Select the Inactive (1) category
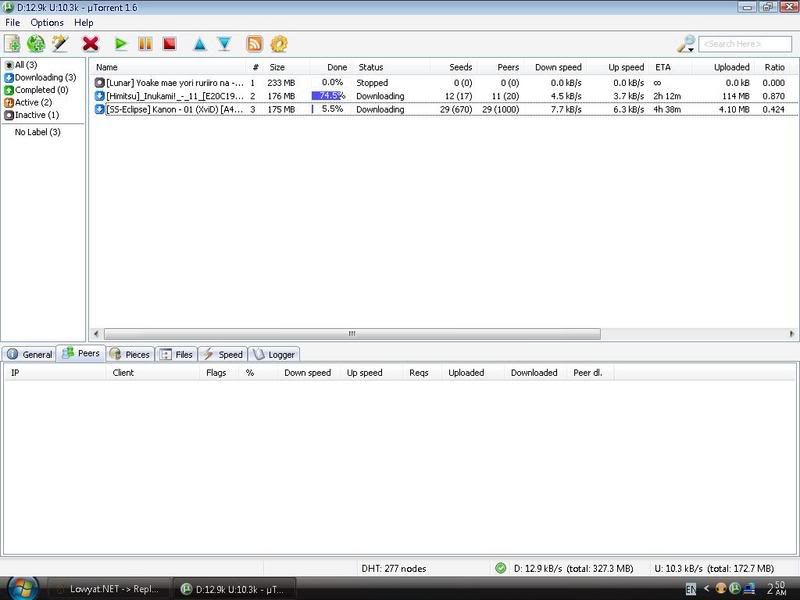Viewport: 800px width, 600px height. tap(32, 115)
